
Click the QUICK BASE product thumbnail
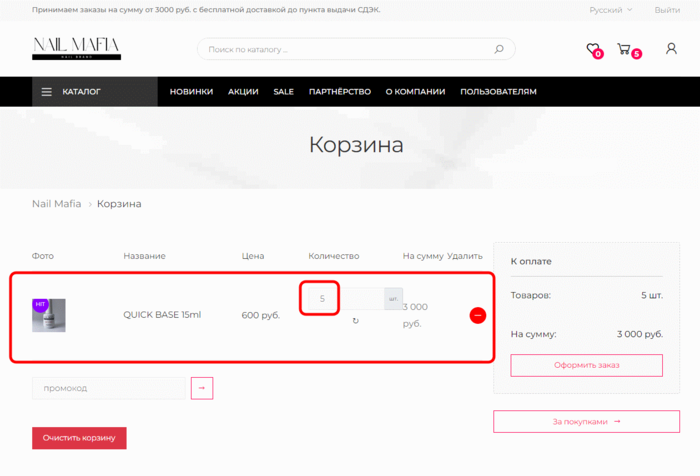(49, 315)
